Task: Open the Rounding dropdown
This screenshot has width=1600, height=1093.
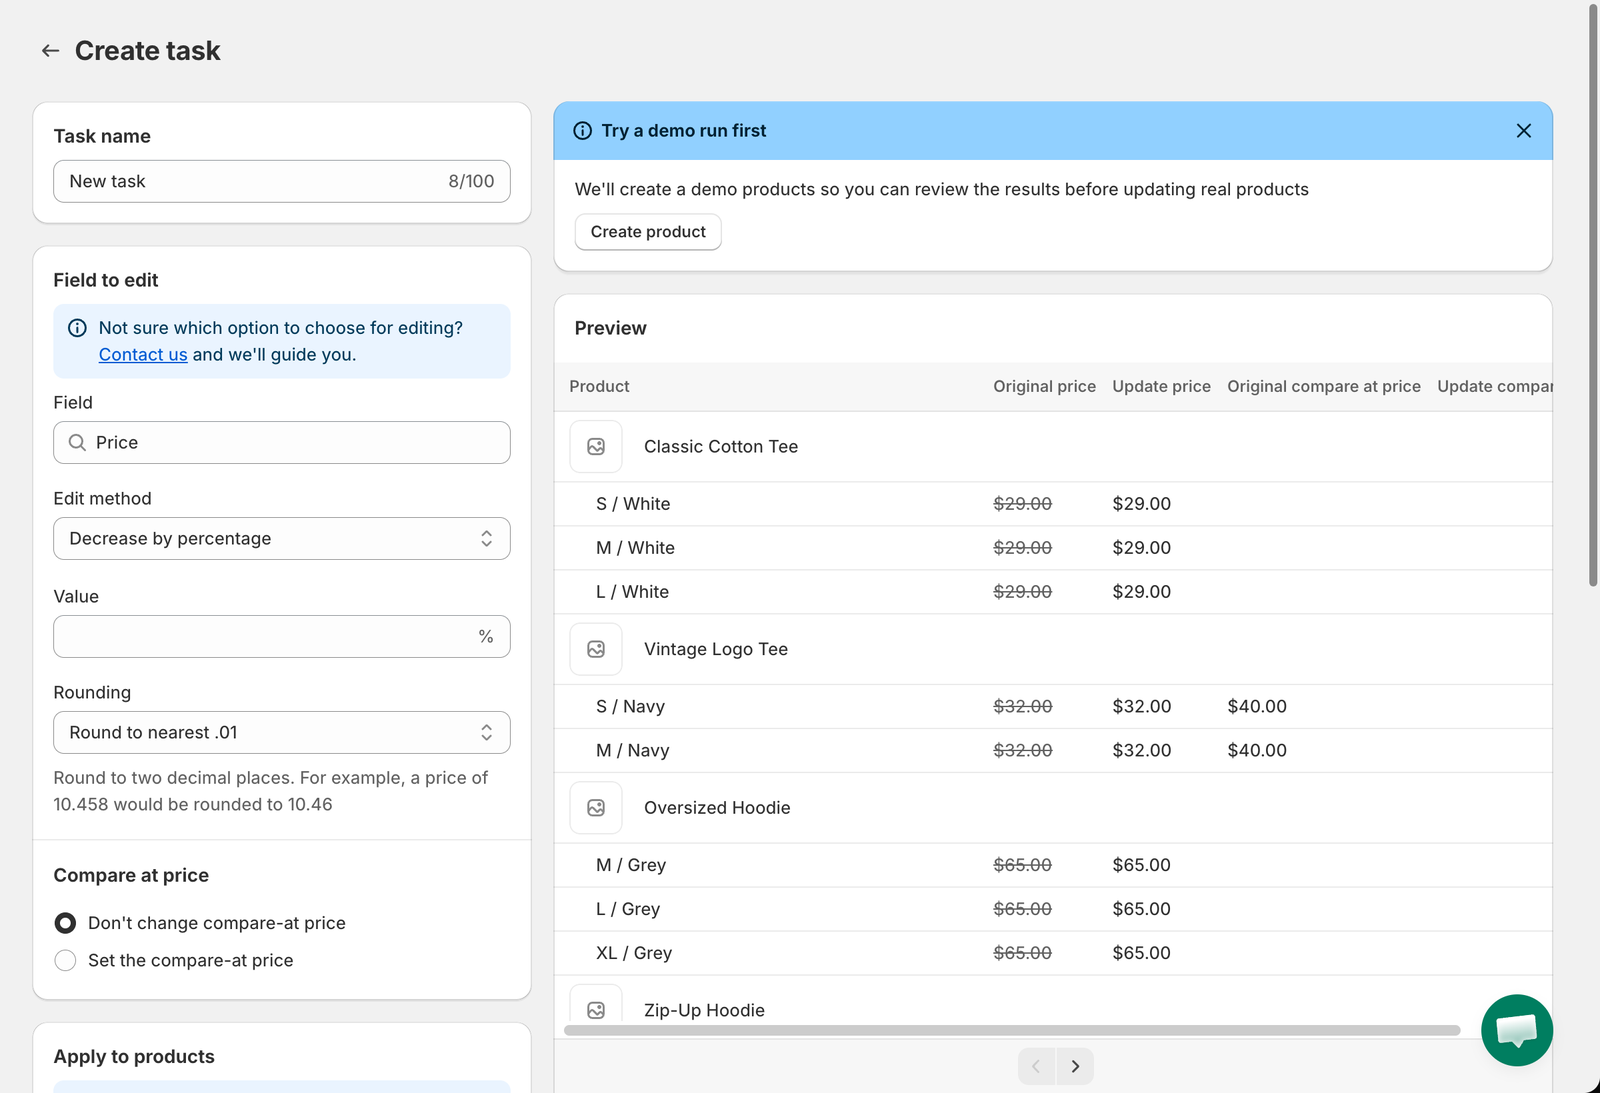Action: pyautogui.click(x=282, y=733)
